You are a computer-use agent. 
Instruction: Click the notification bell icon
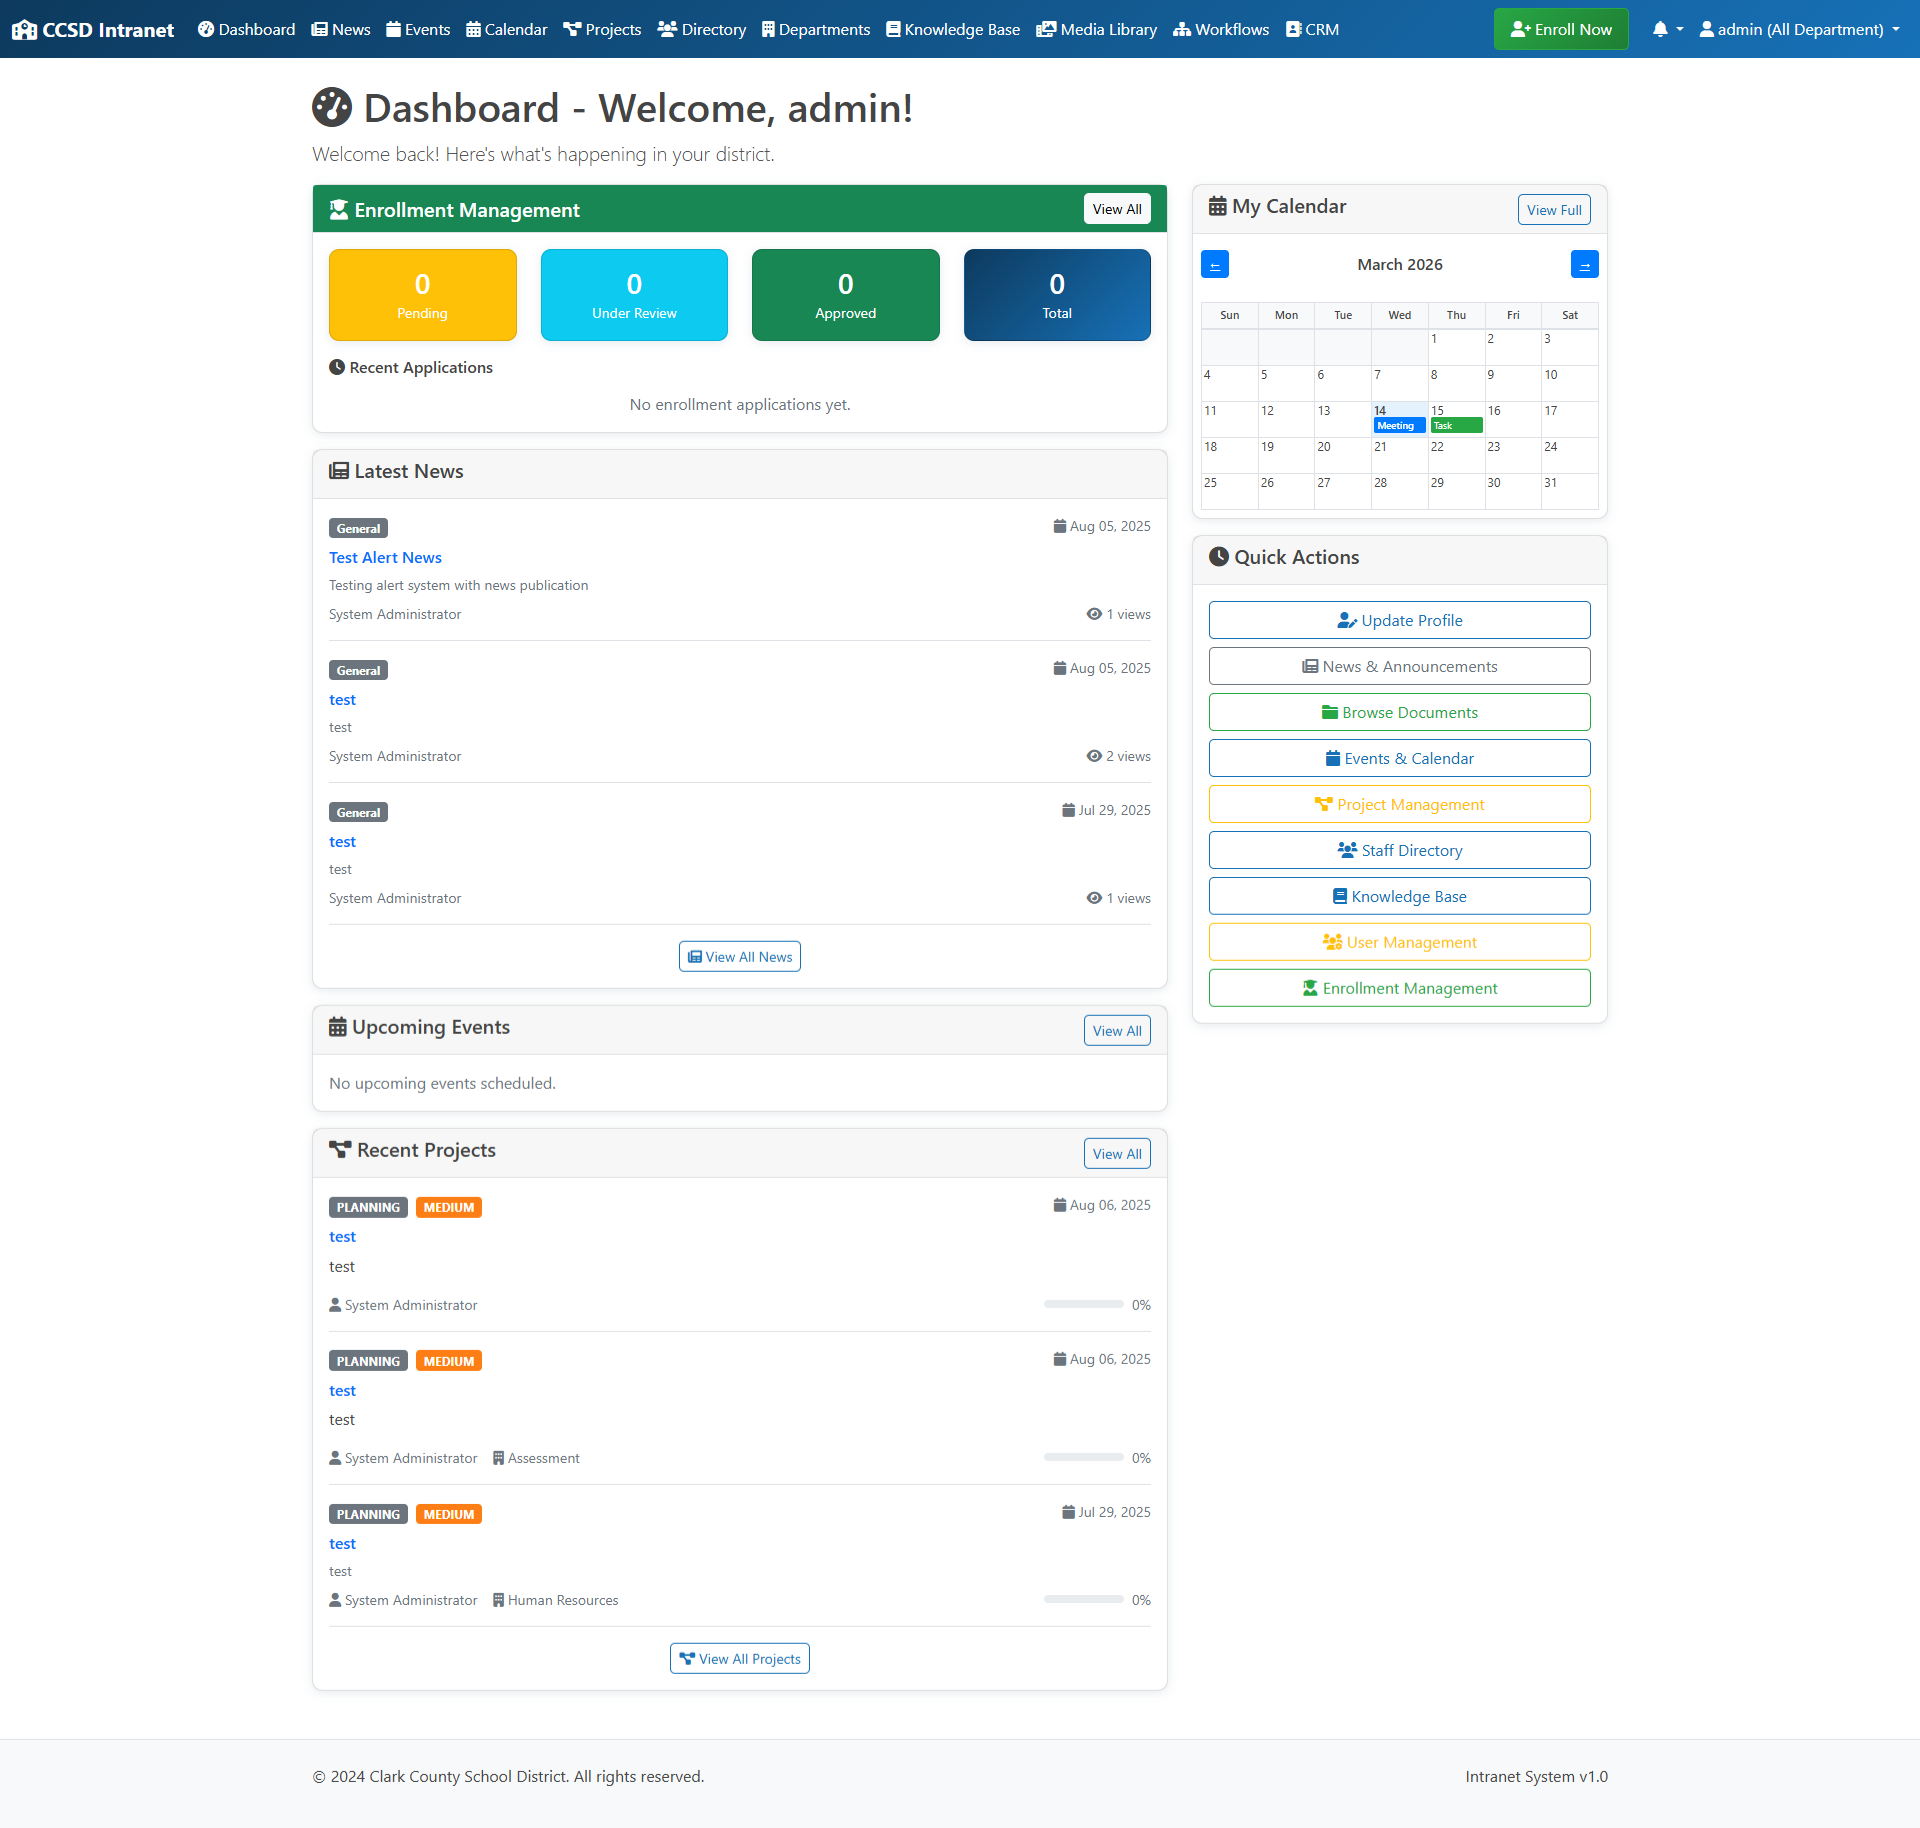click(1660, 29)
